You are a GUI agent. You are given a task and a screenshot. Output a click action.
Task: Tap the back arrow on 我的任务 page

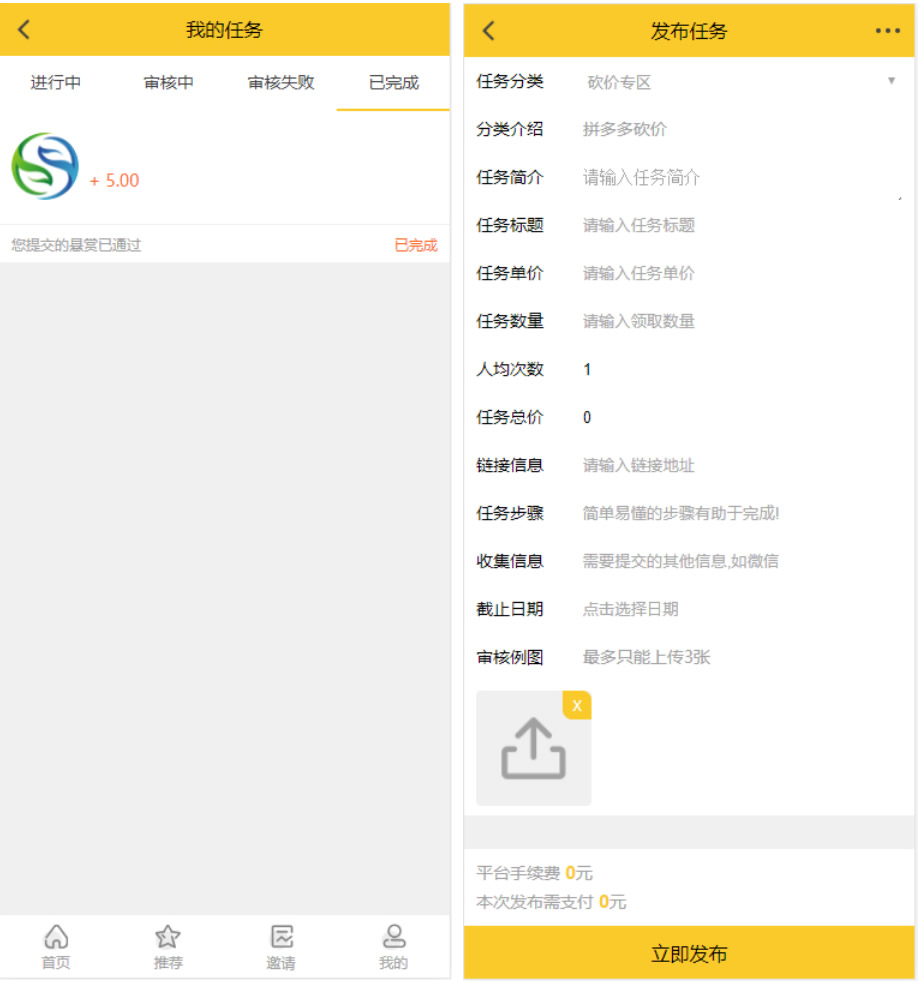click(24, 30)
